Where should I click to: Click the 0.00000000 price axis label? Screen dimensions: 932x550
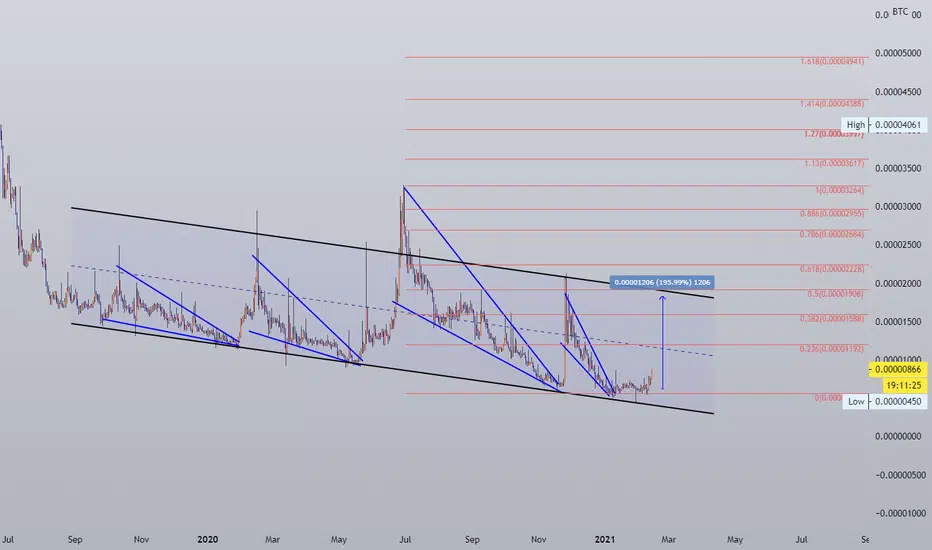coord(898,436)
